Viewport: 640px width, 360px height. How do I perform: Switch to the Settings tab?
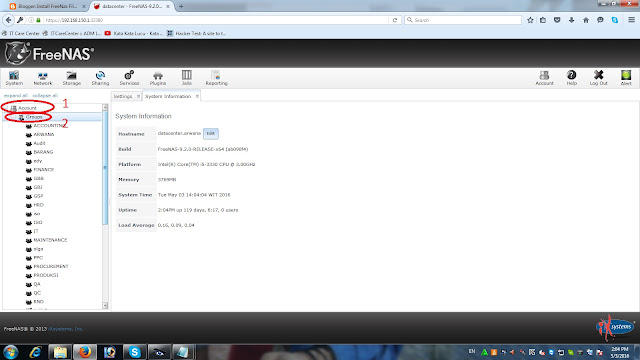(x=123, y=96)
